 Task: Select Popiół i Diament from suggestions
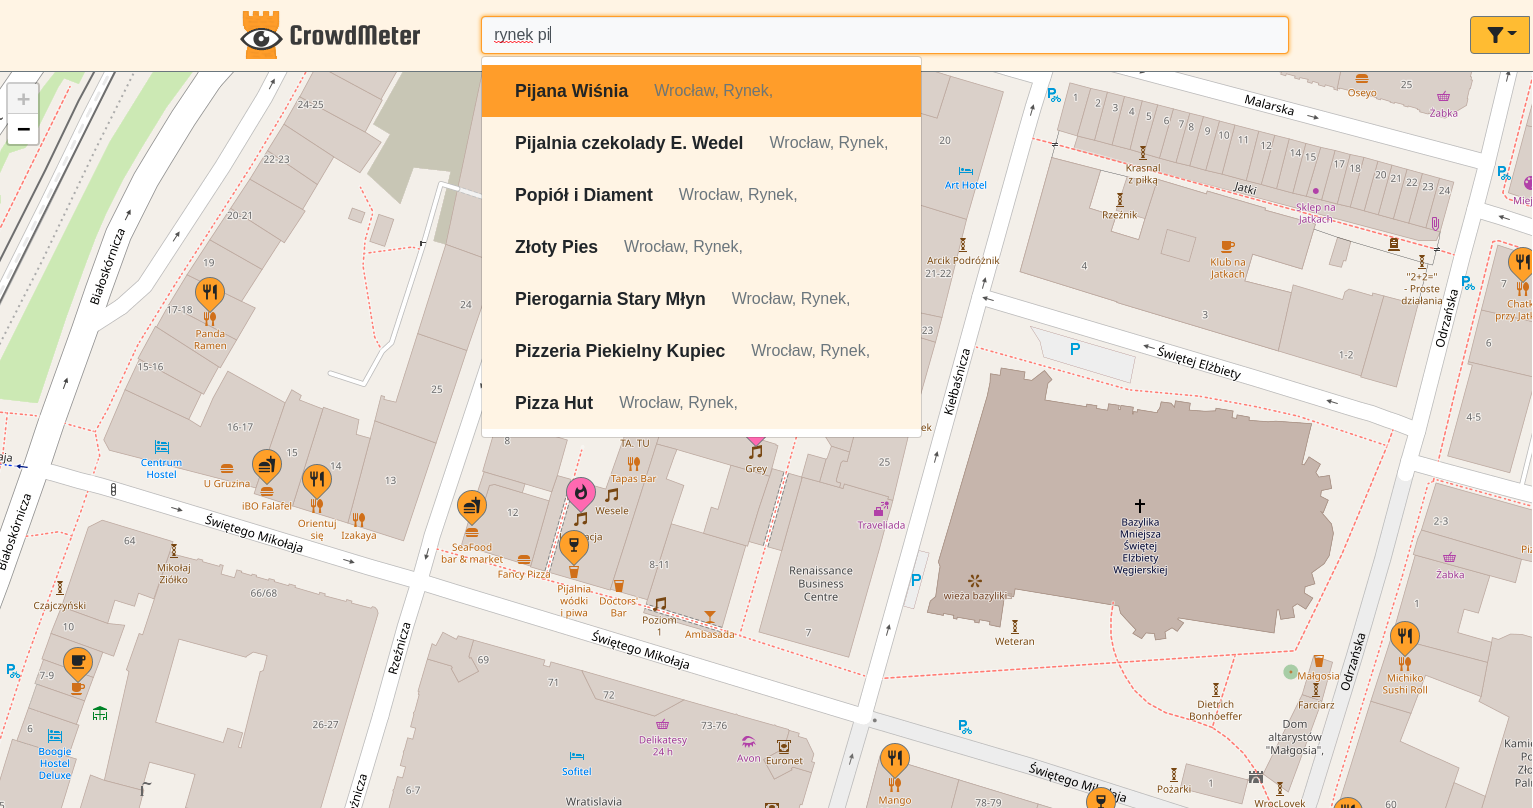[x=701, y=195]
